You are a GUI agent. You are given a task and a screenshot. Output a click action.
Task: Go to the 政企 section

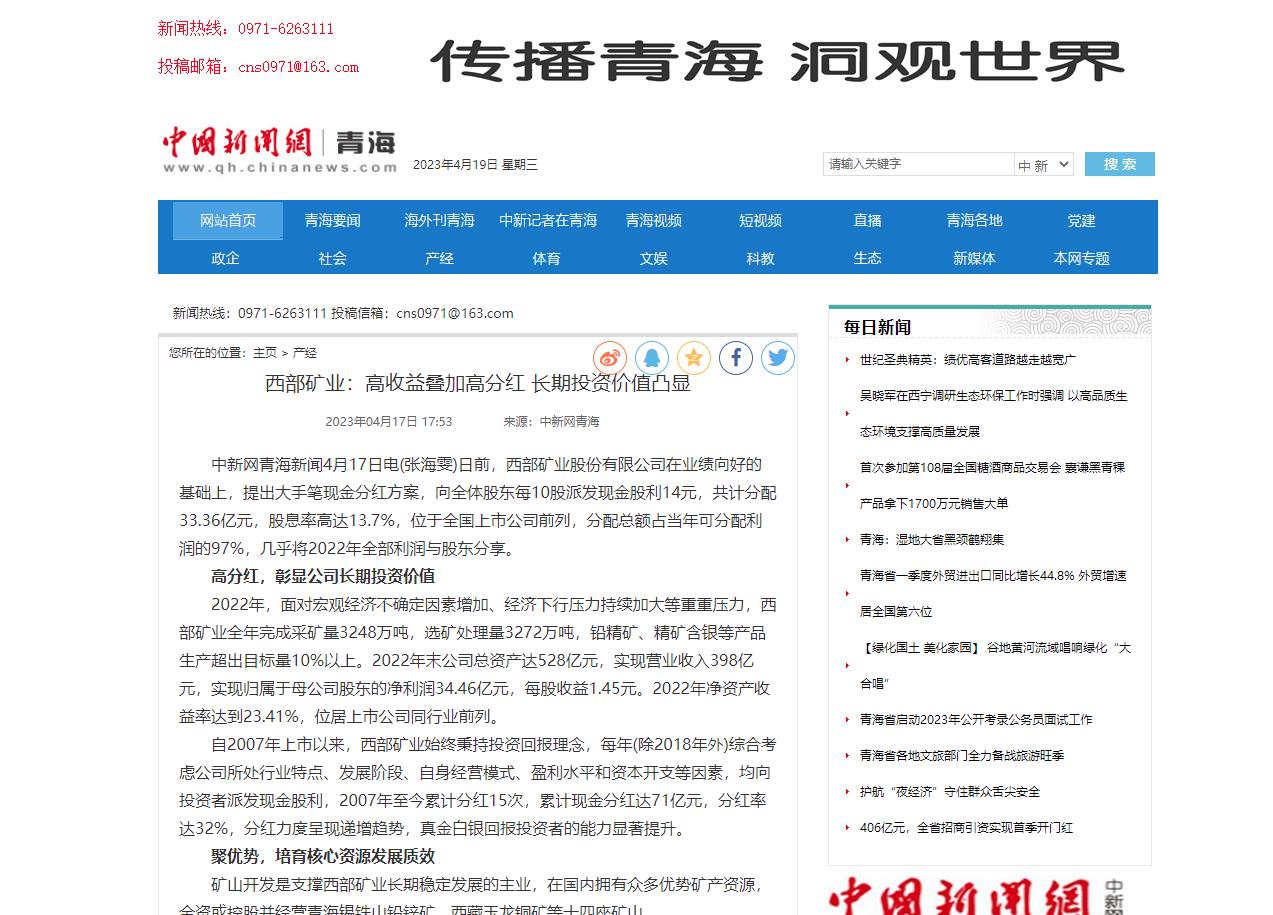click(226, 258)
